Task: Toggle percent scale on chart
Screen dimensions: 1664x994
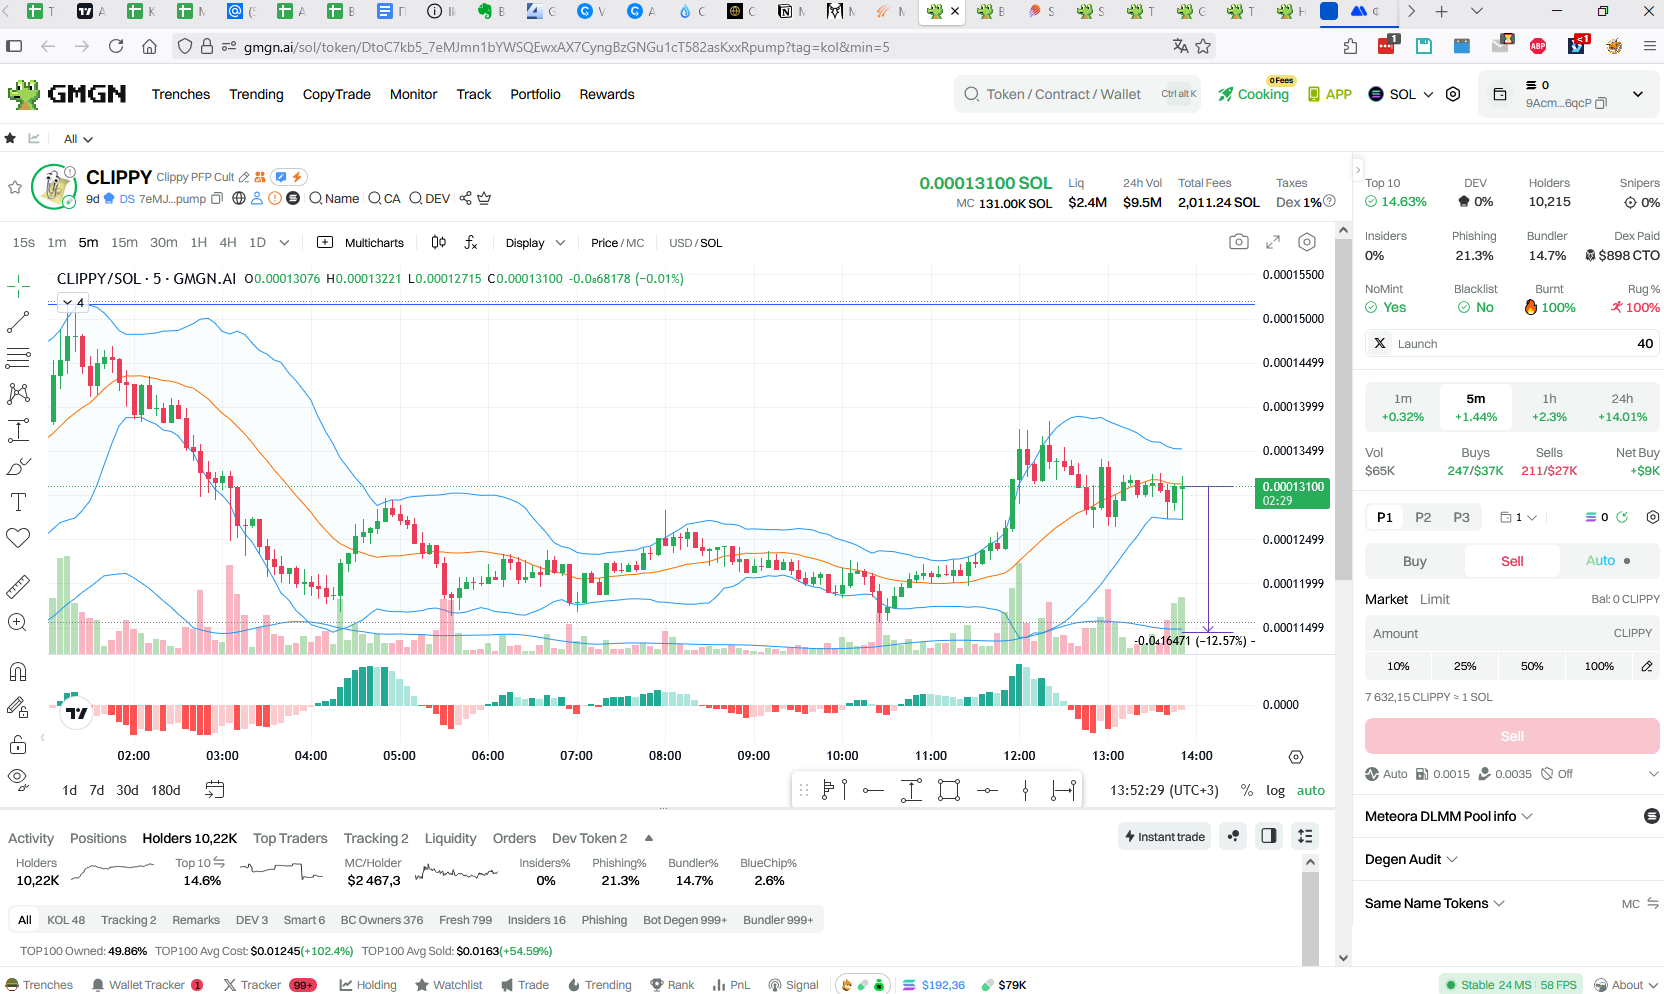Action: [1246, 790]
